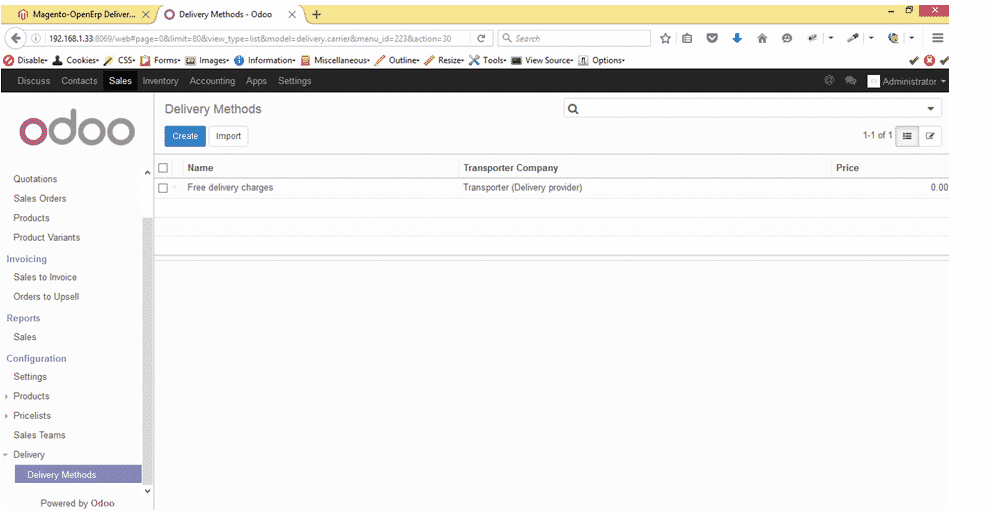Viewport: 990px width, 512px height.
Task: Open the Inventory top menu
Action: [x=160, y=81]
